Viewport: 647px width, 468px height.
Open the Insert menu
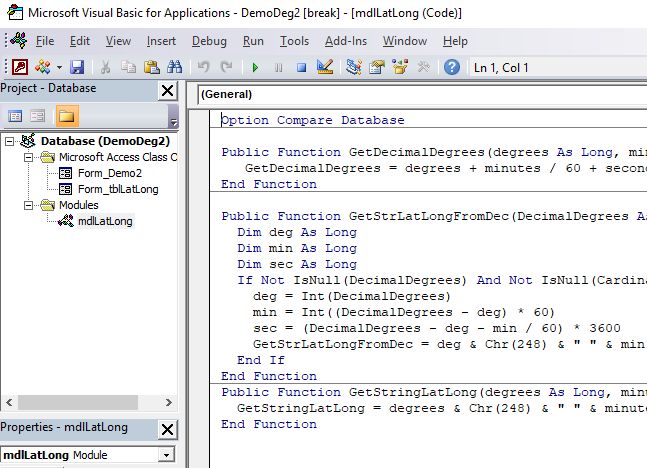pyautogui.click(x=161, y=41)
